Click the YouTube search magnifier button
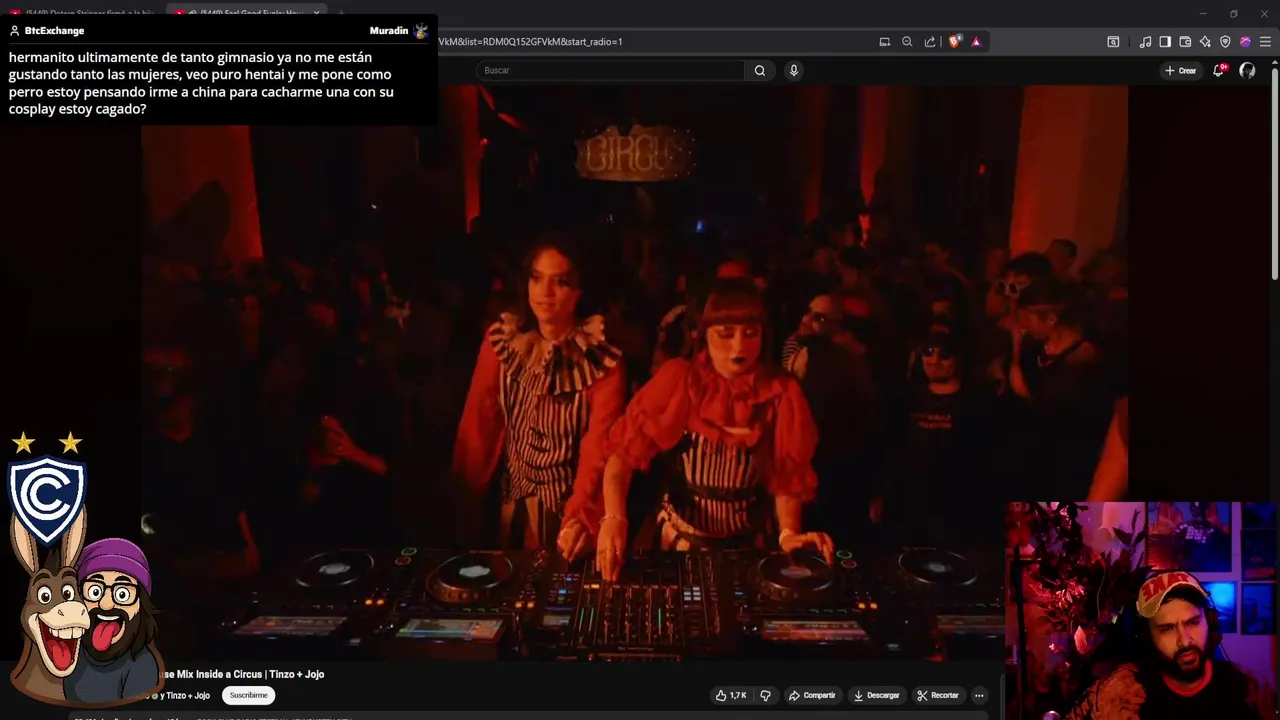The image size is (1280, 720). [x=760, y=70]
